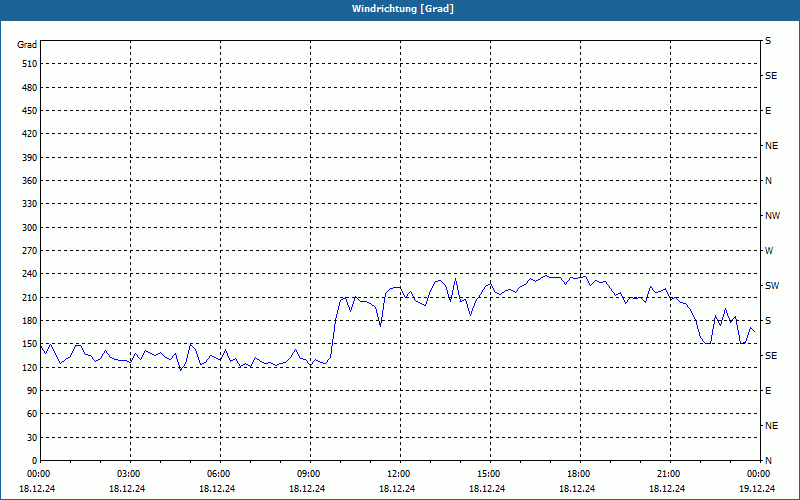The image size is (800, 500).
Task: Click the N compass label level with 360
Action: [x=768, y=181]
